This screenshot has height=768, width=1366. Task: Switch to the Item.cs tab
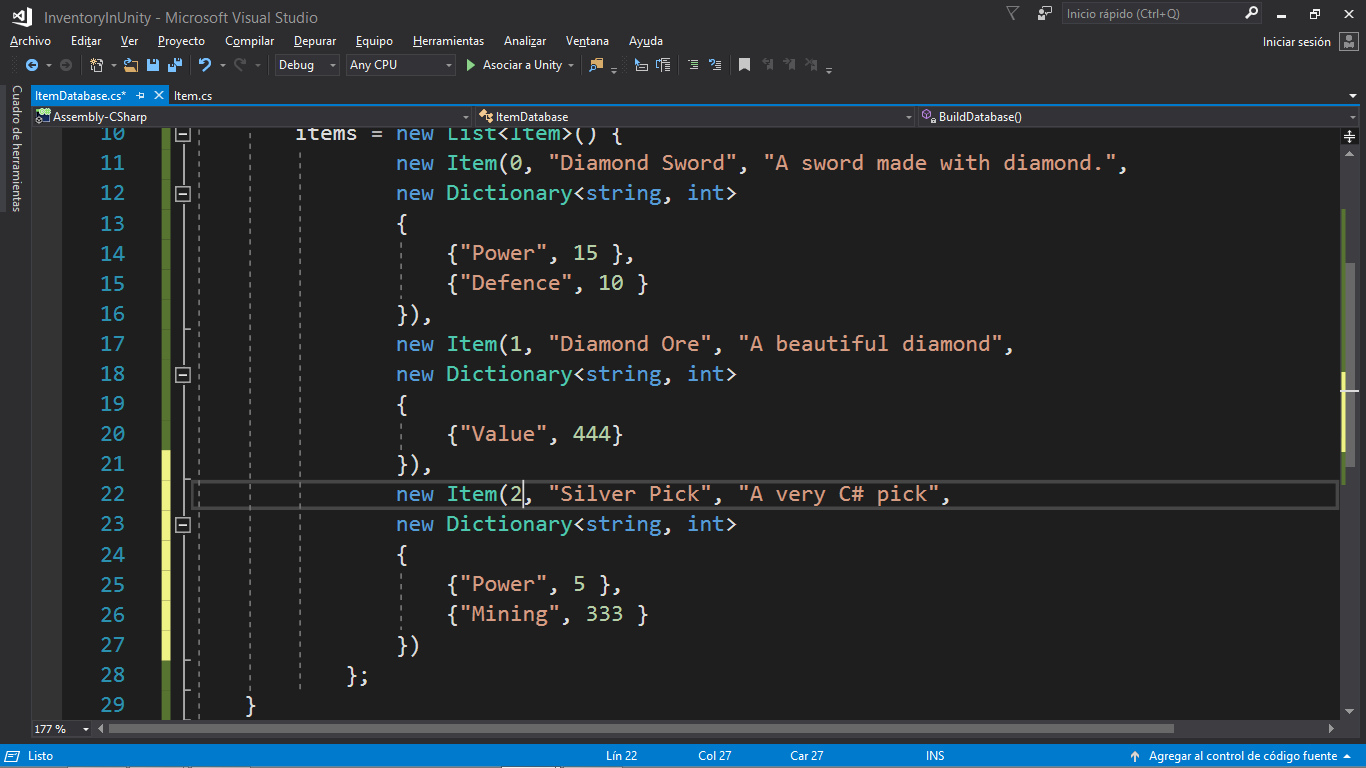point(193,96)
